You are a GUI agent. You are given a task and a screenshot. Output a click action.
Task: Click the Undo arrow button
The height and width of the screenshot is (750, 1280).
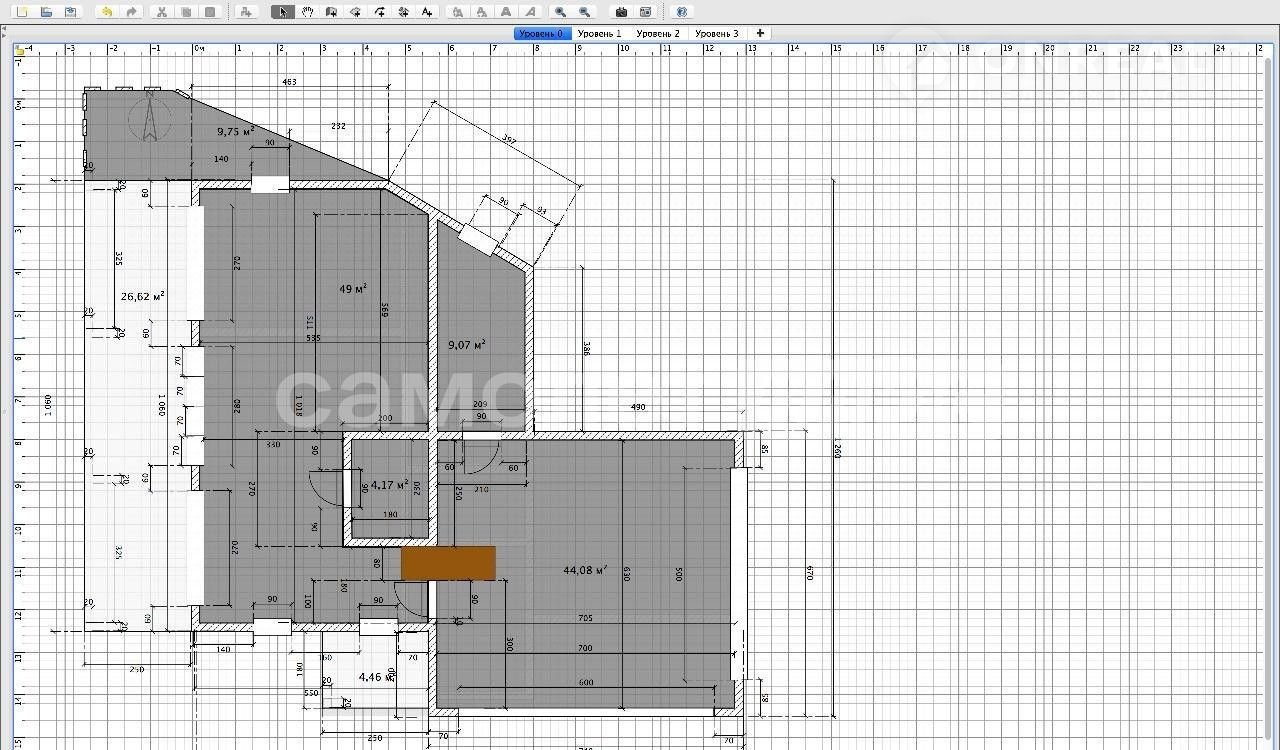point(107,12)
